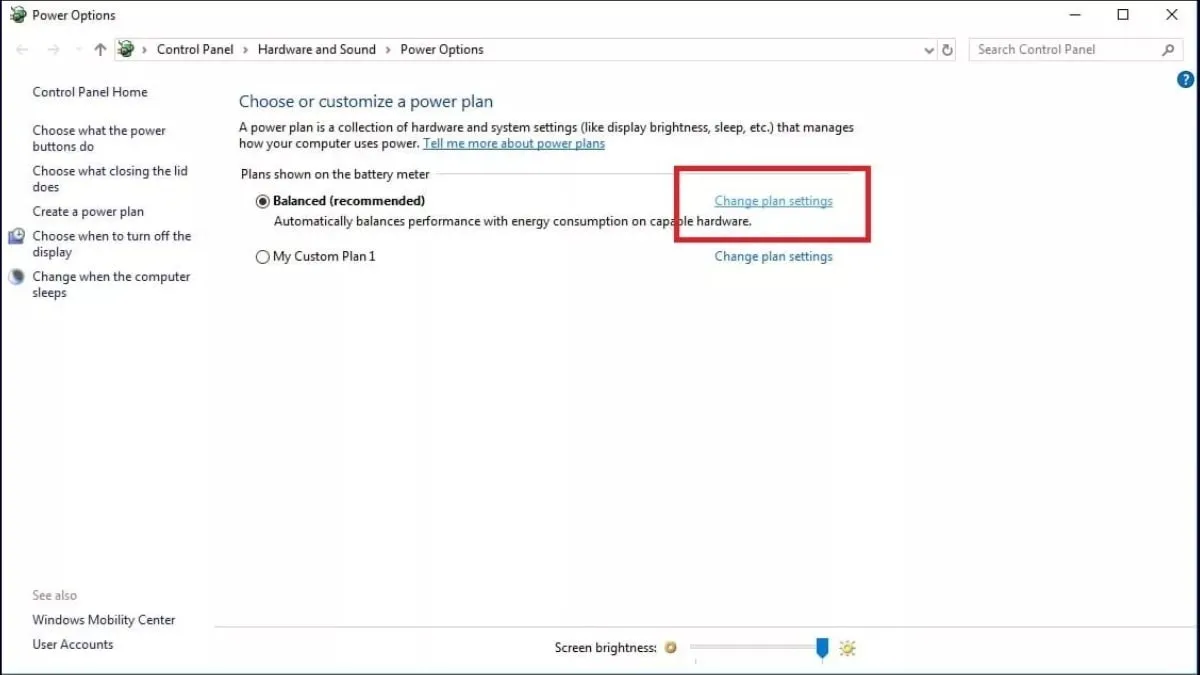Select the My Custom Plan 1 radio button
This screenshot has width=1200, height=675.
pos(263,257)
